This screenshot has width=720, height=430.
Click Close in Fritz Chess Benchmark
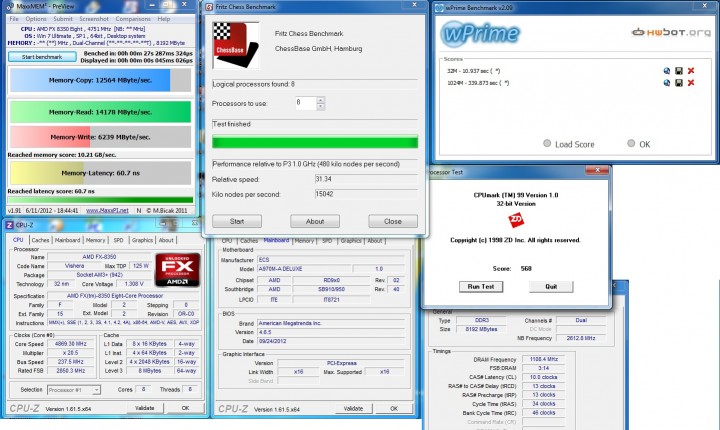tap(393, 221)
